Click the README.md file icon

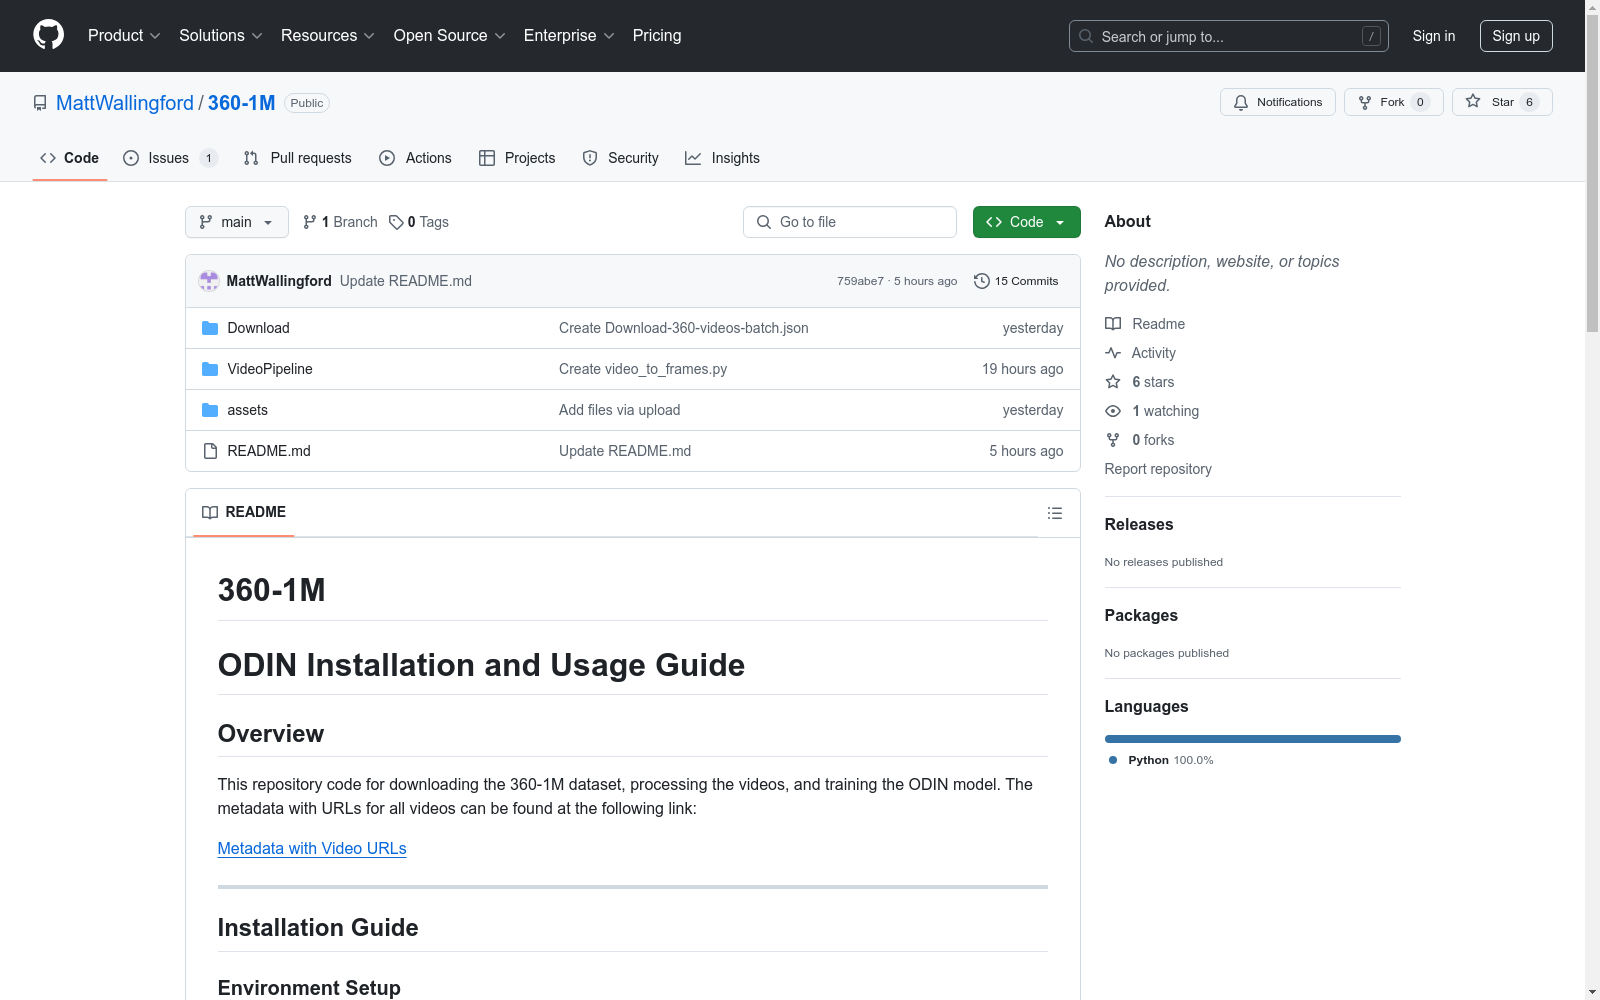click(210, 451)
